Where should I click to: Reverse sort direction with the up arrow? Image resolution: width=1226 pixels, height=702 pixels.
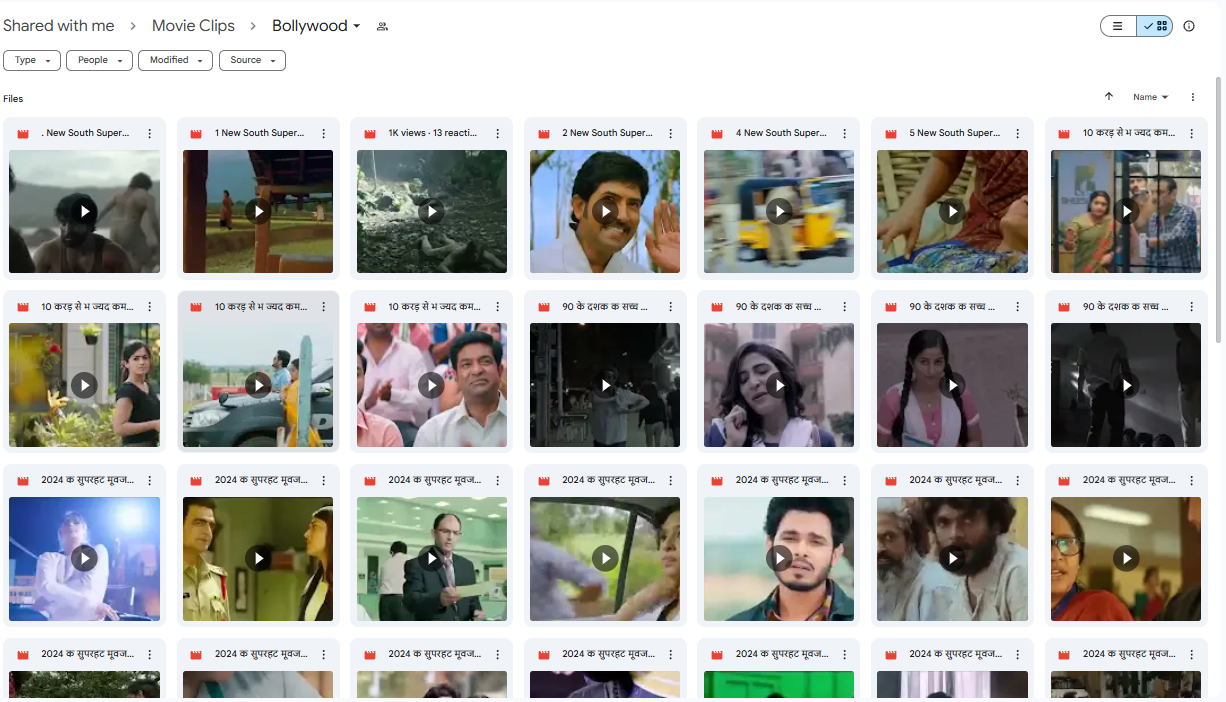coord(1108,97)
